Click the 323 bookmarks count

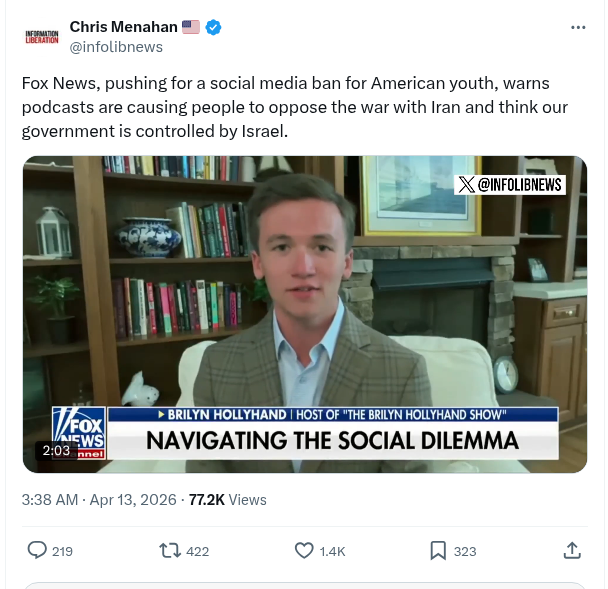coord(465,551)
